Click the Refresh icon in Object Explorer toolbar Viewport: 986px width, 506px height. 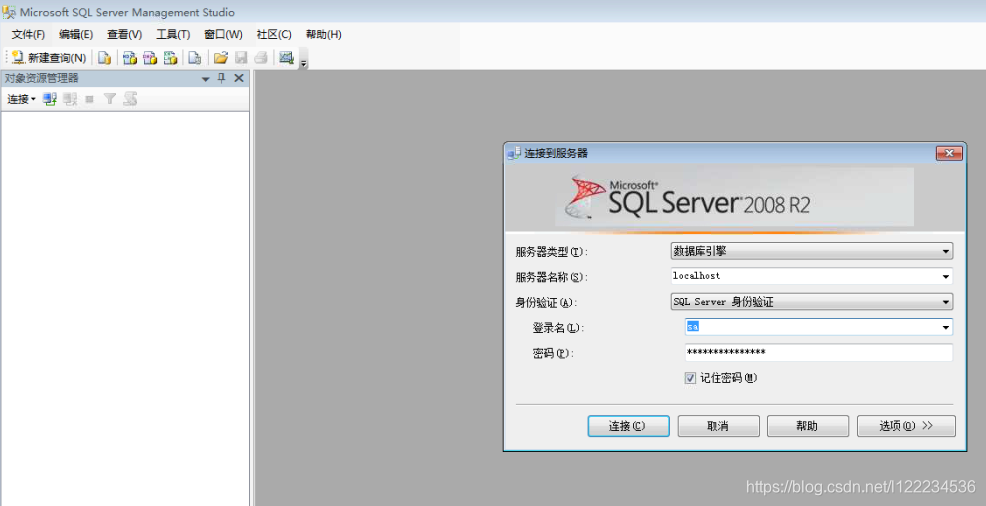[130, 99]
